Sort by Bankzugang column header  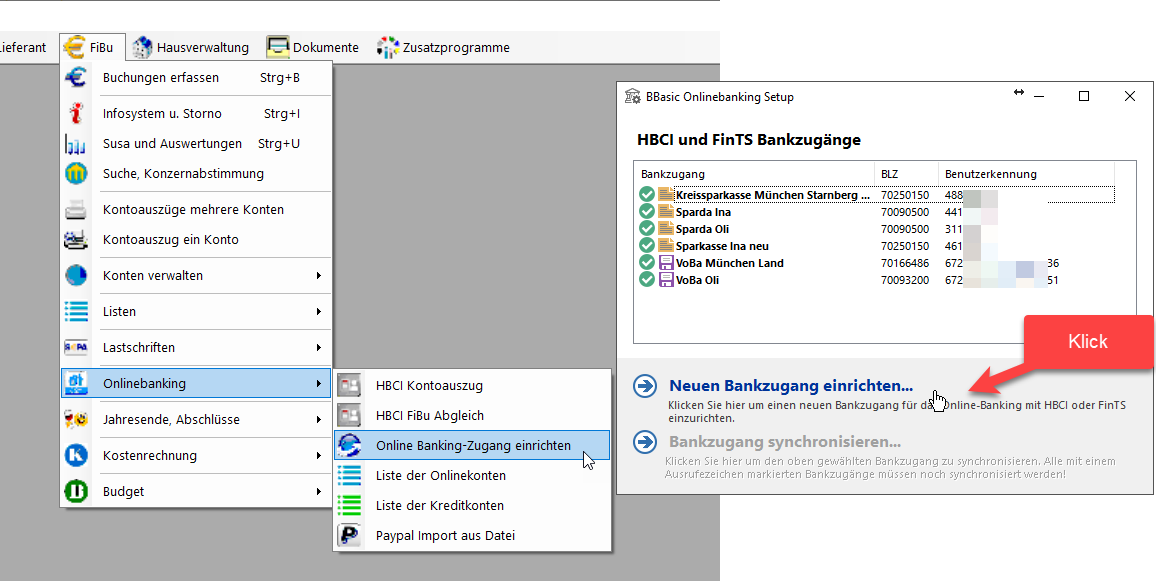754,175
